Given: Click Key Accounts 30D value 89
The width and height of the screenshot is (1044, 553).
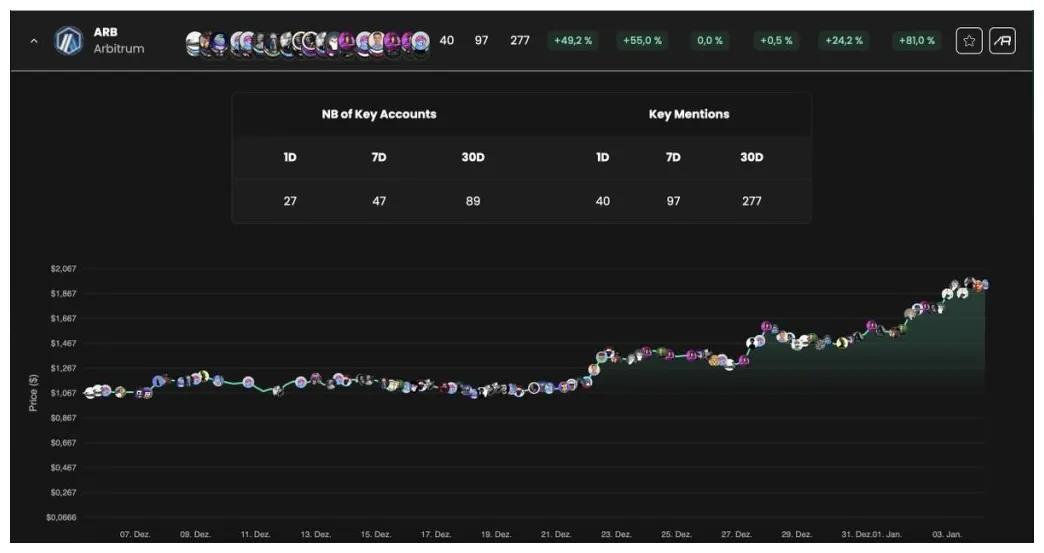Looking at the screenshot, I should click(473, 201).
